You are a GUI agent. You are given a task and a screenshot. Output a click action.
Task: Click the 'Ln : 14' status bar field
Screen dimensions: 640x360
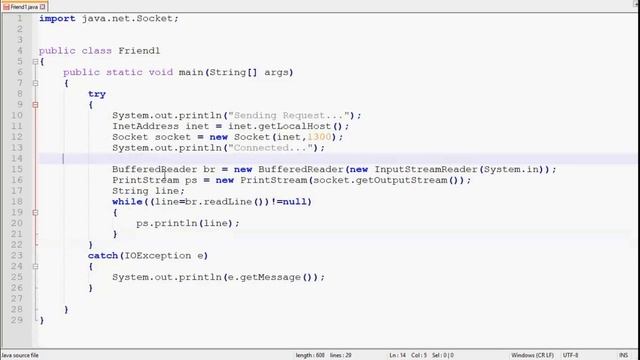(x=398, y=355)
